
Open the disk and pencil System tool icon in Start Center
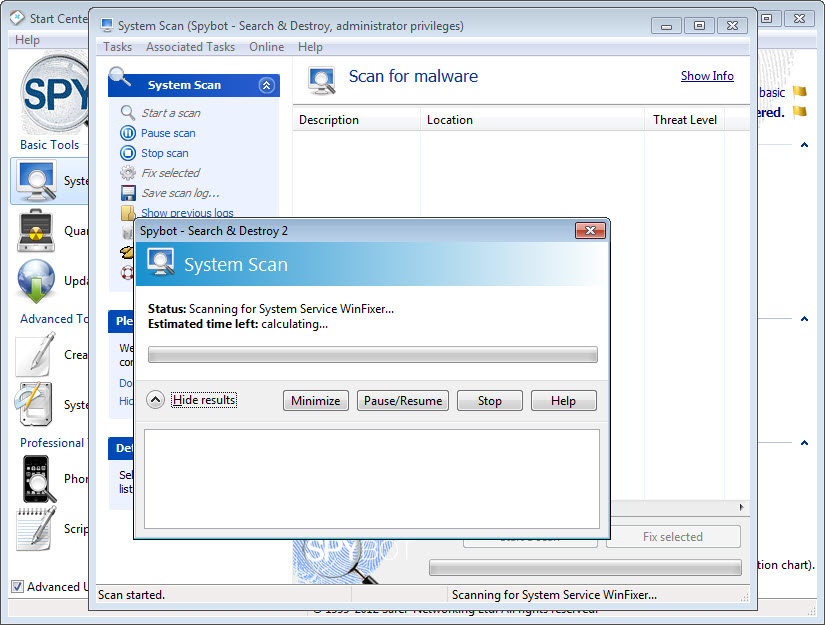coord(34,404)
